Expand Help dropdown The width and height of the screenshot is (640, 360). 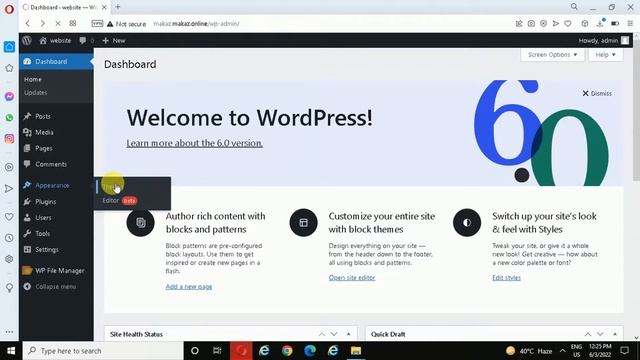[605, 55]
